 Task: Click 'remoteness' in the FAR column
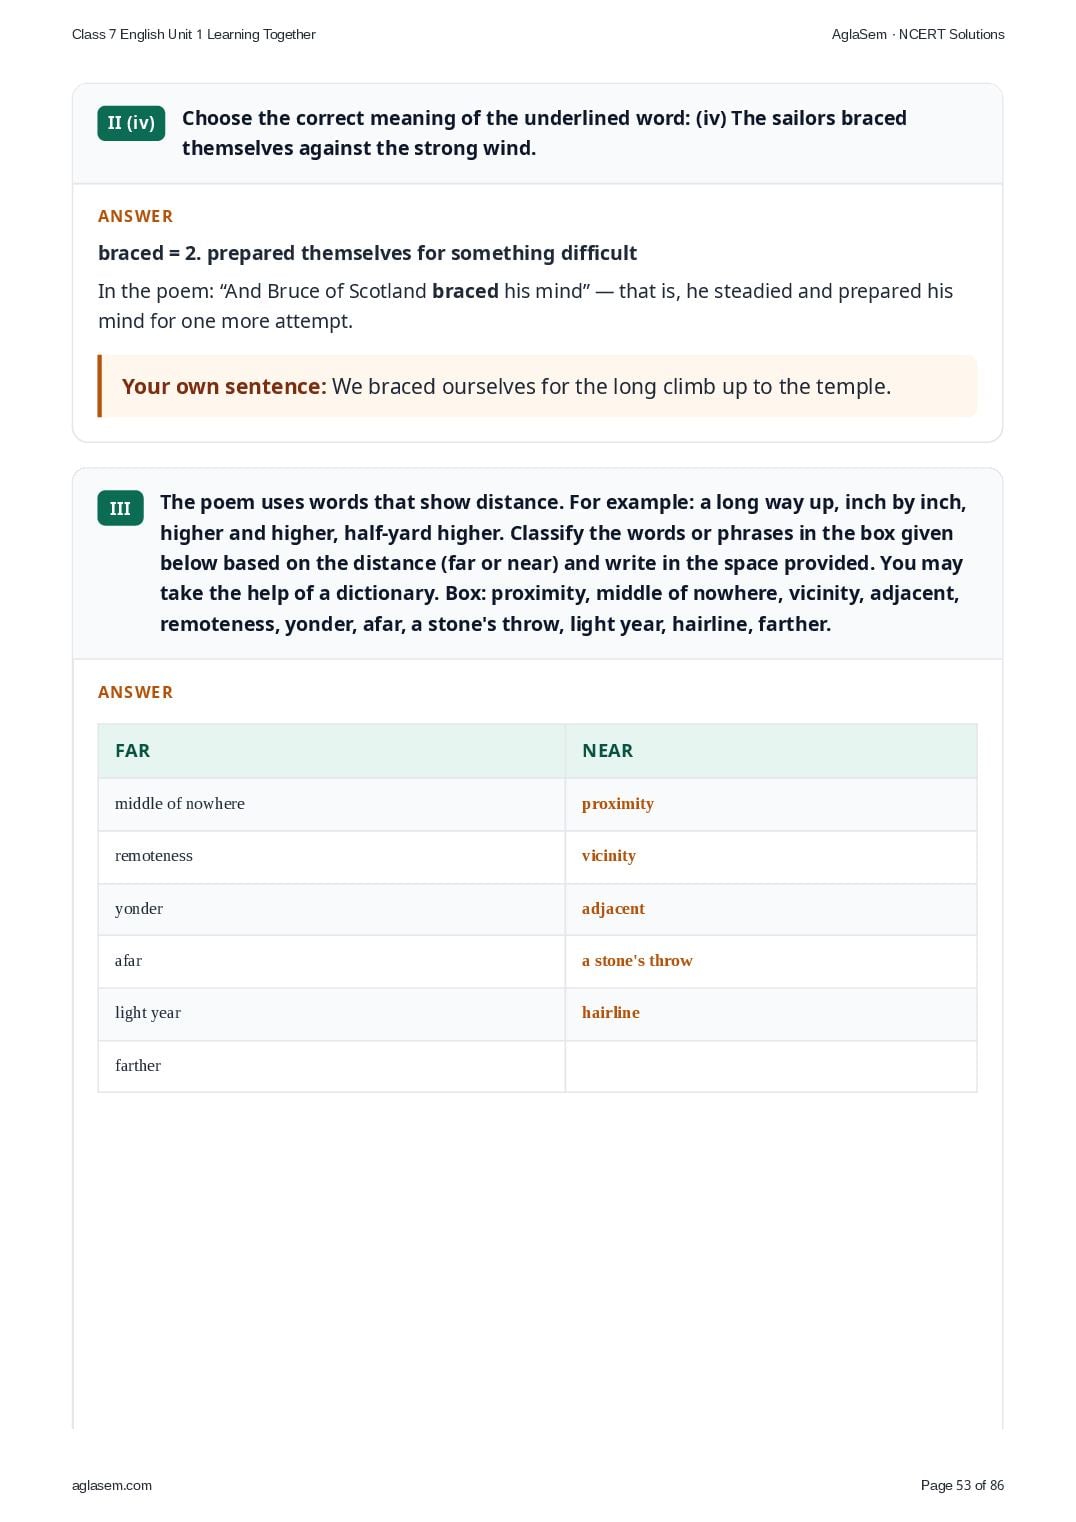pos(154,856)
